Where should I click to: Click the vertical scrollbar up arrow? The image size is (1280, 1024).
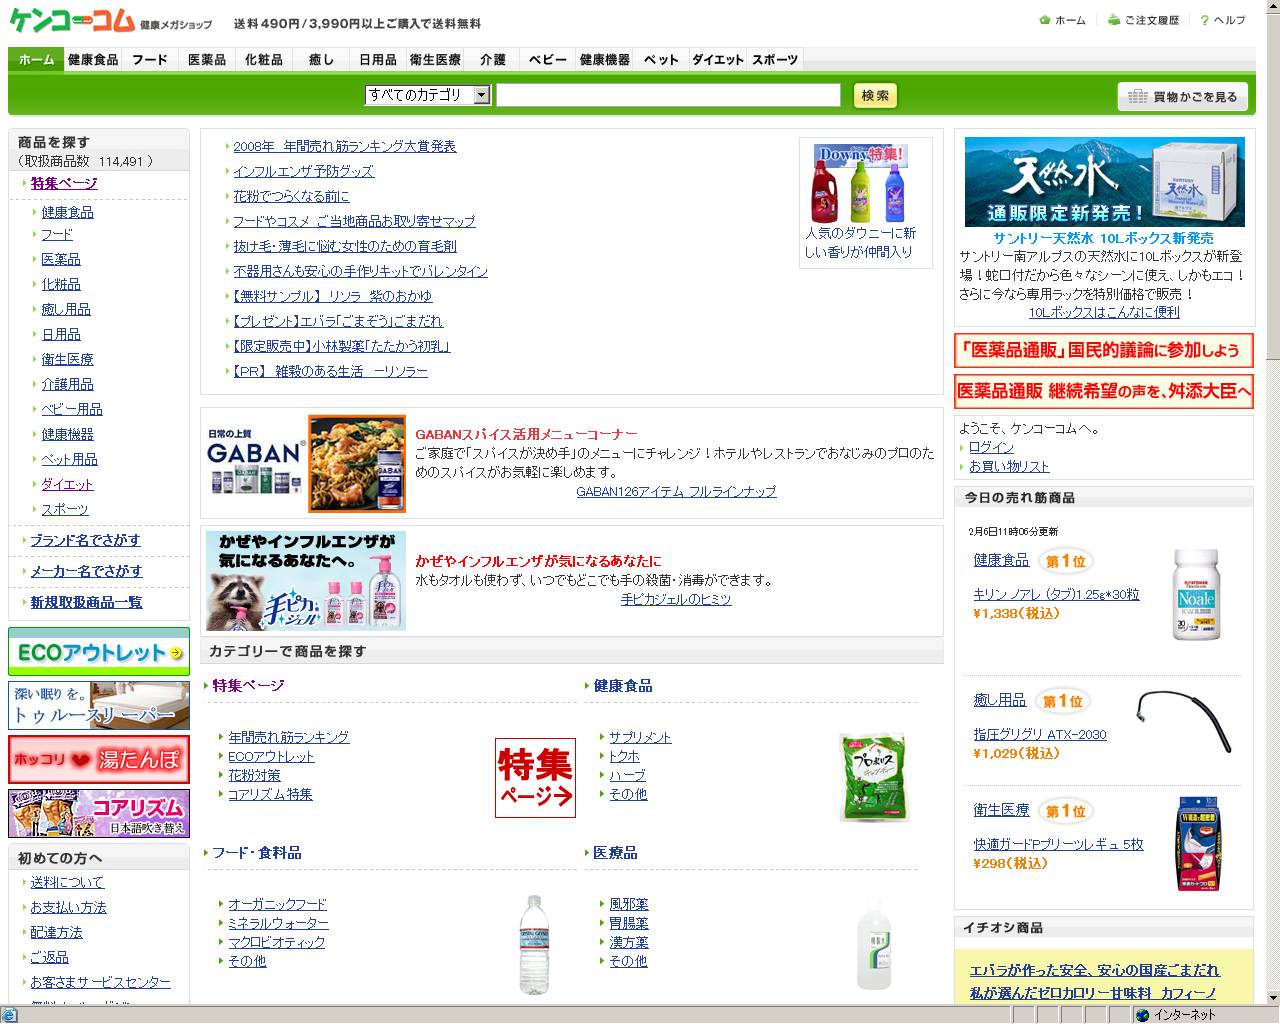coord(1272,8)
